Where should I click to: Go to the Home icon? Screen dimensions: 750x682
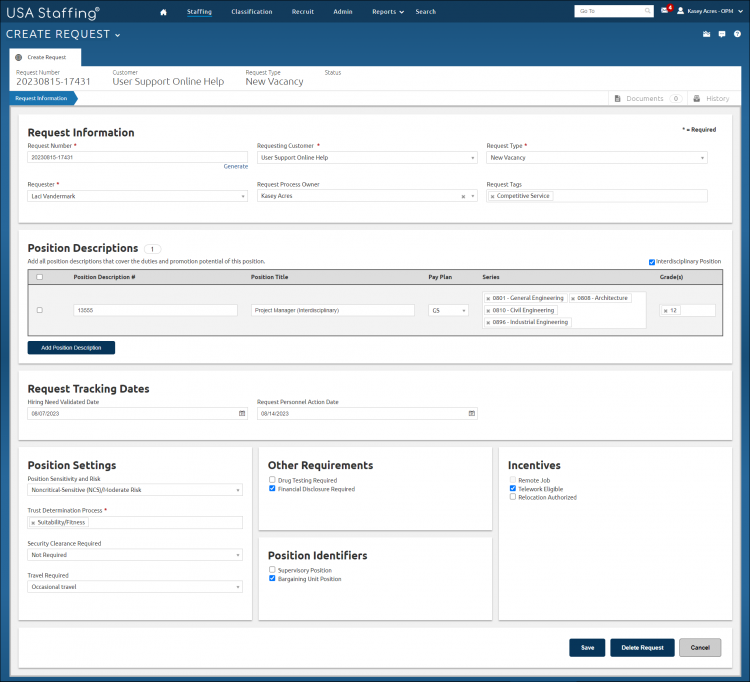(x=164, y=12)
